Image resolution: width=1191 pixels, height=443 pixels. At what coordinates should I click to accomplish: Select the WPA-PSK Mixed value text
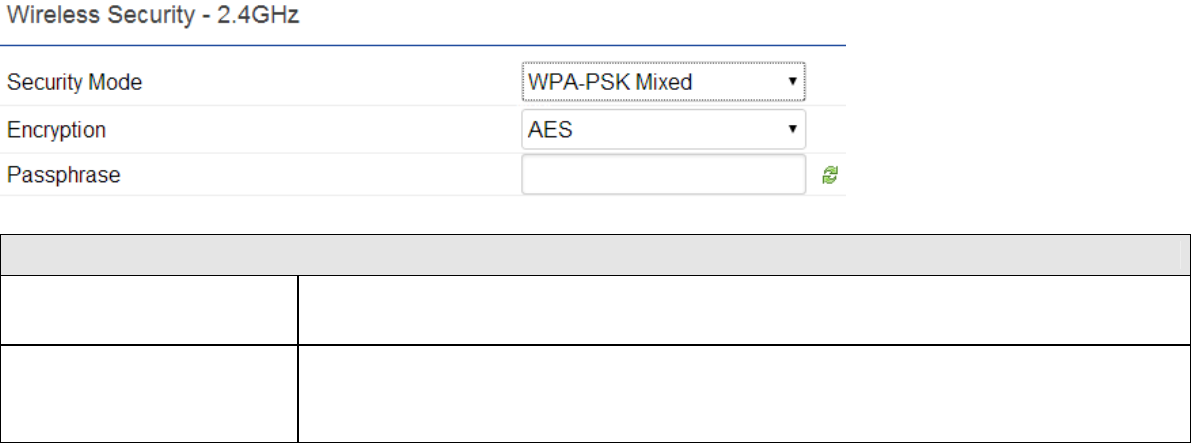[610, 82]
